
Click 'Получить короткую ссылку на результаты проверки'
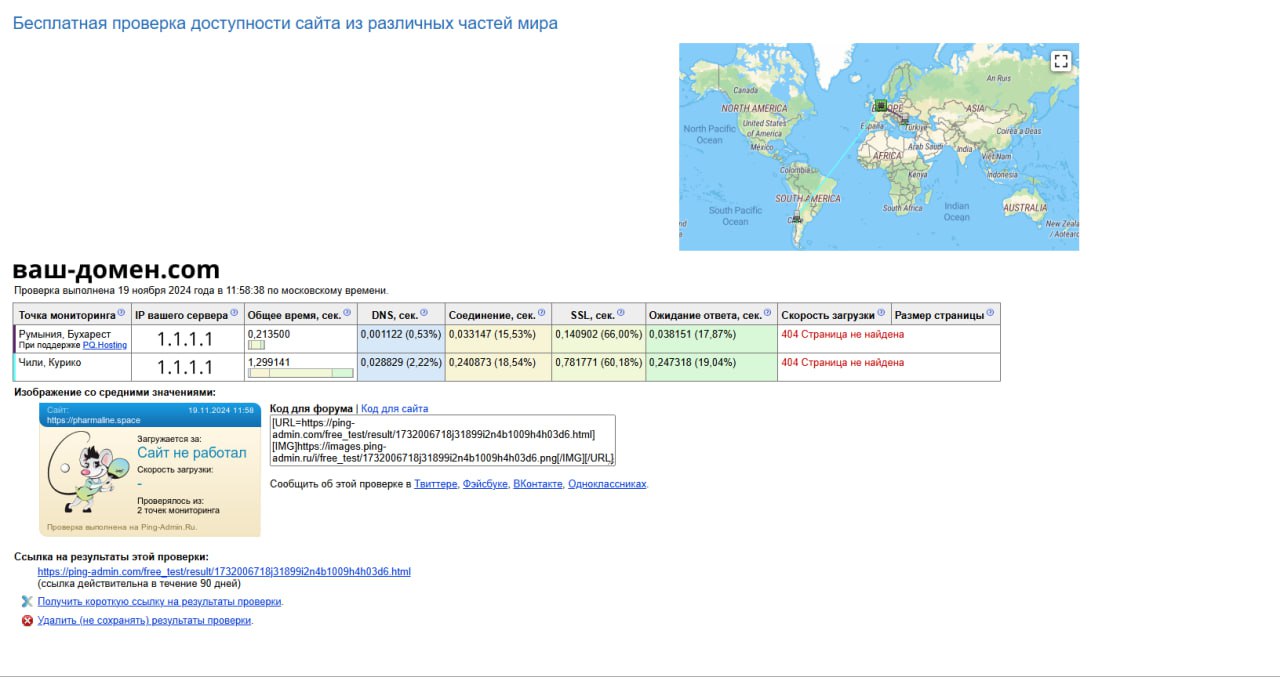tap(160, 602)
